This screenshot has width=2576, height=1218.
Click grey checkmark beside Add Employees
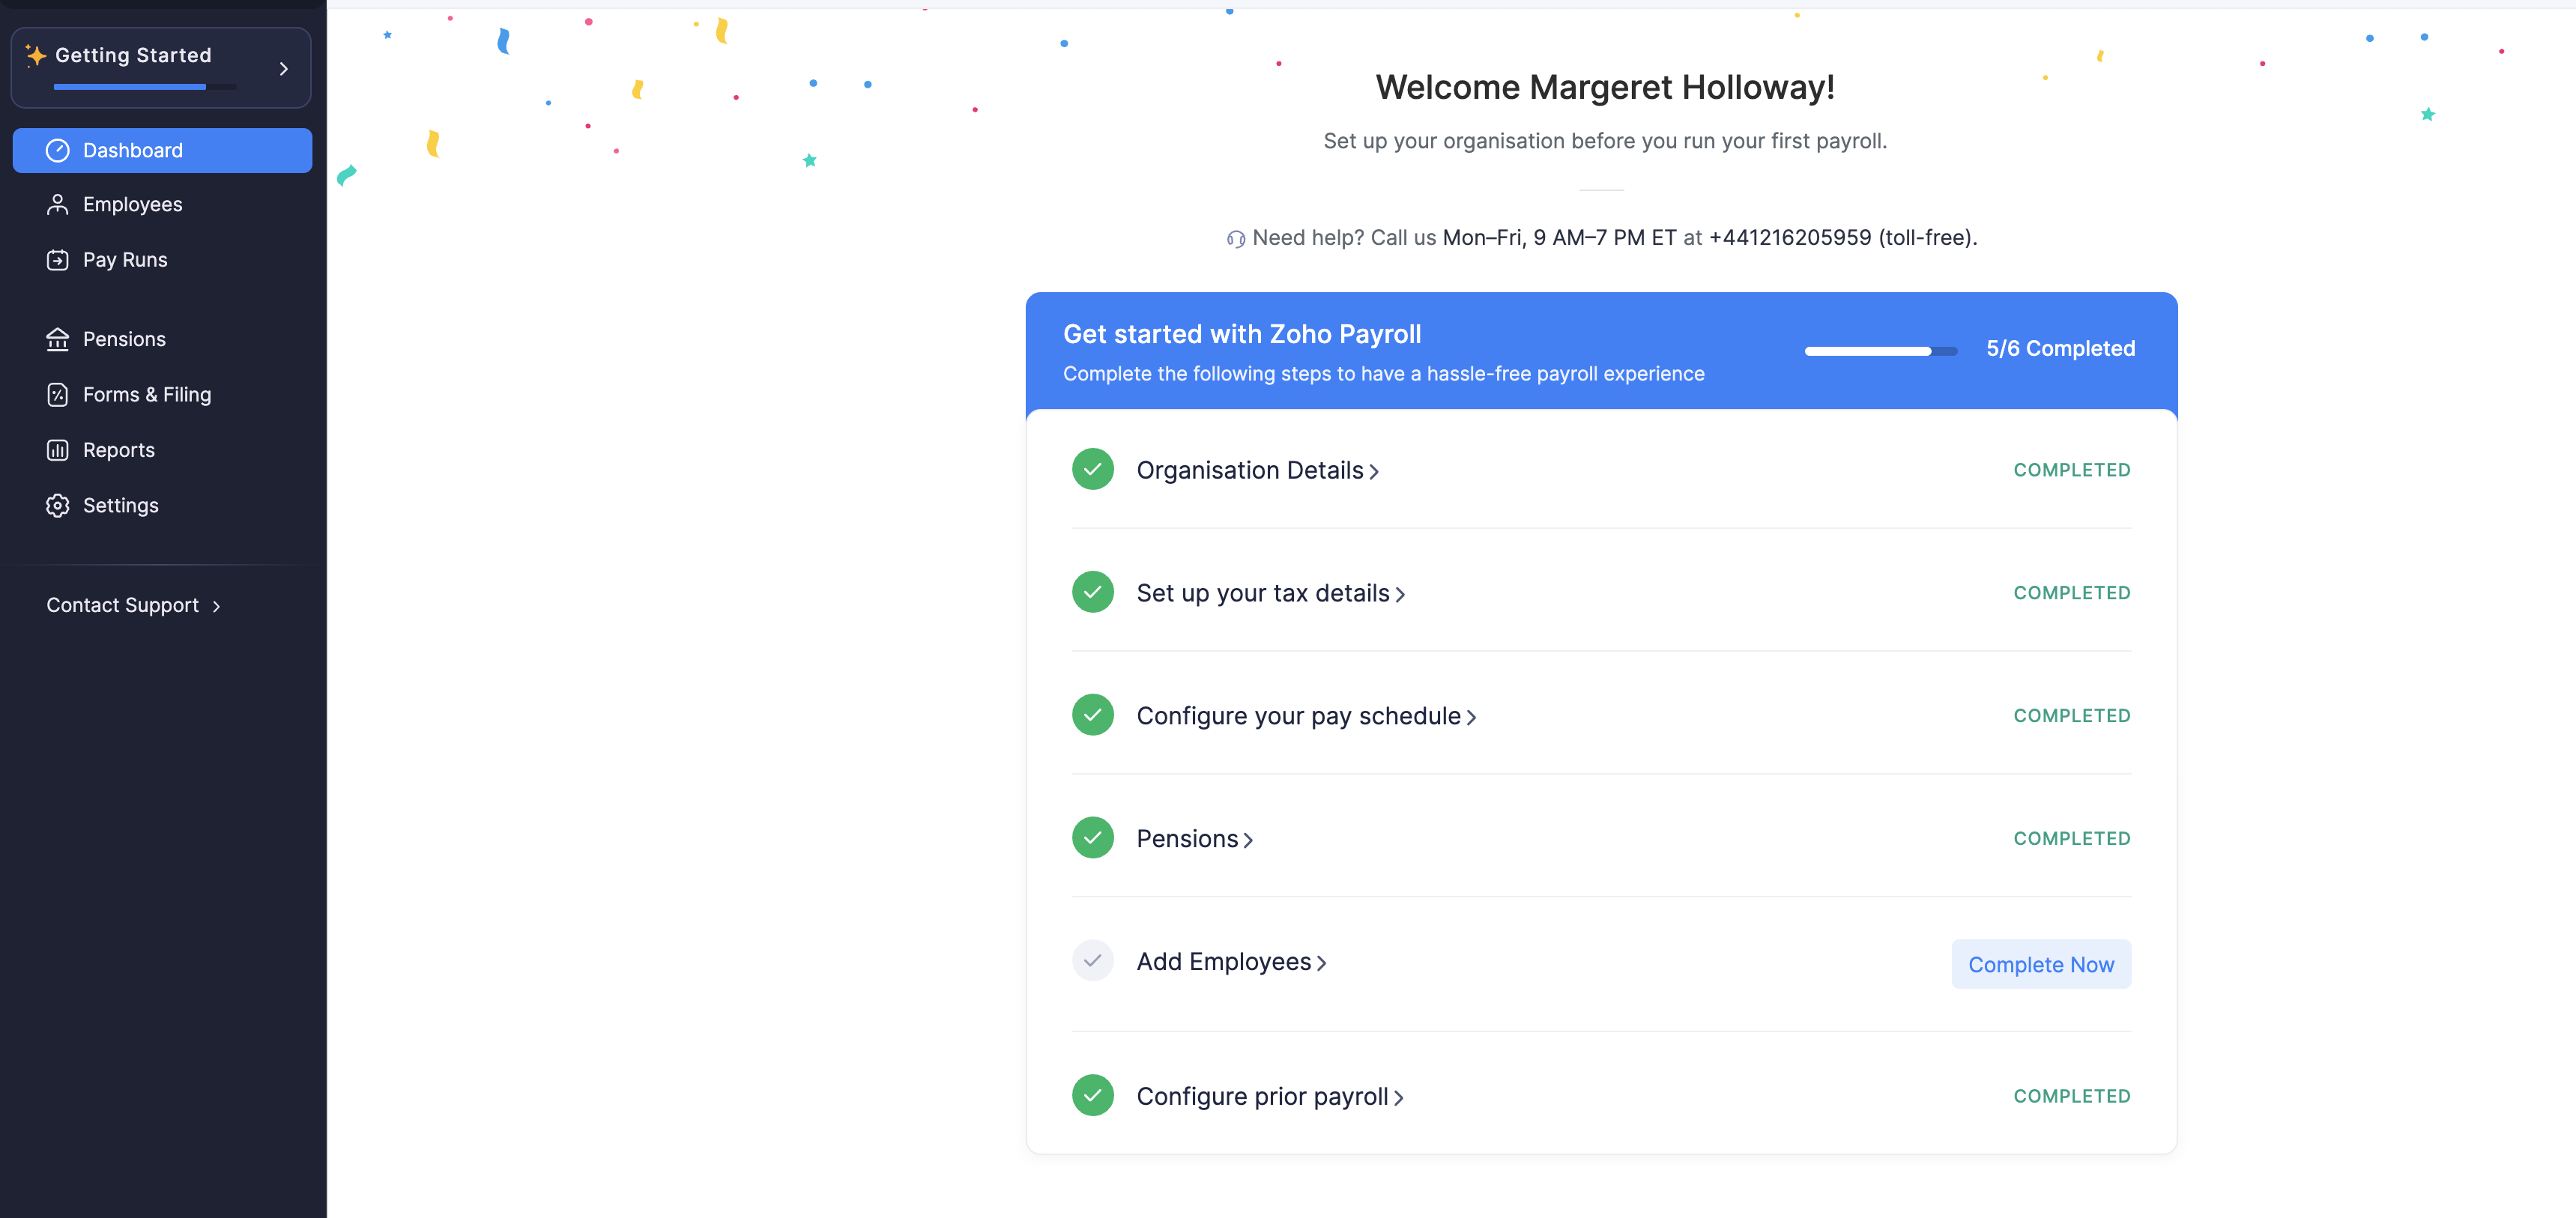1093,961
